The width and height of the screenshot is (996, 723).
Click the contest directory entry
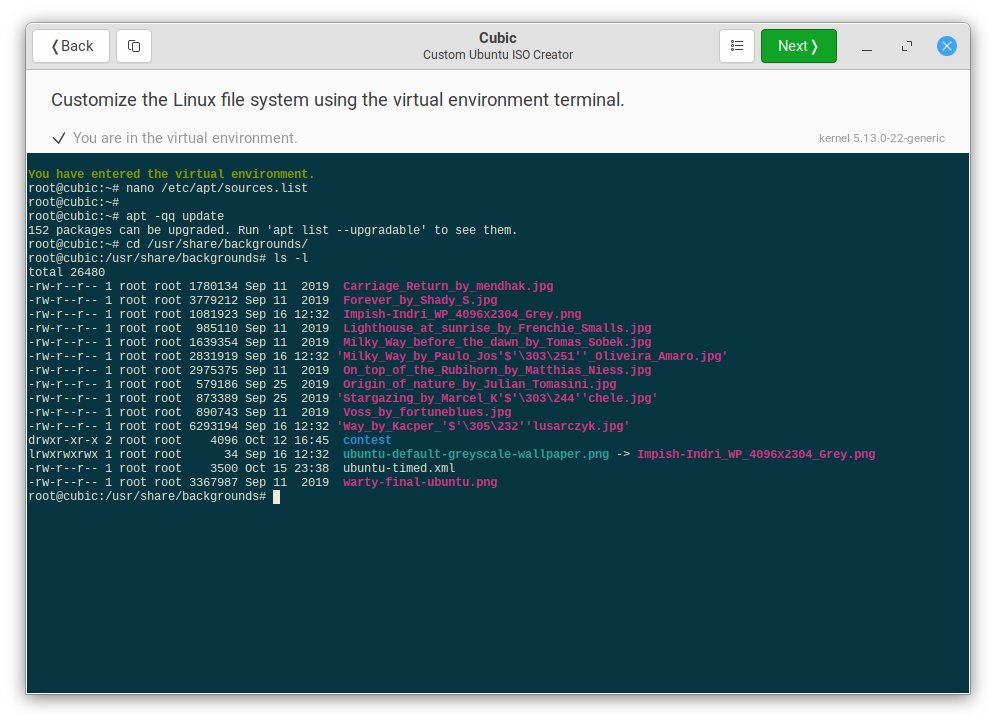tap(366, 439)
